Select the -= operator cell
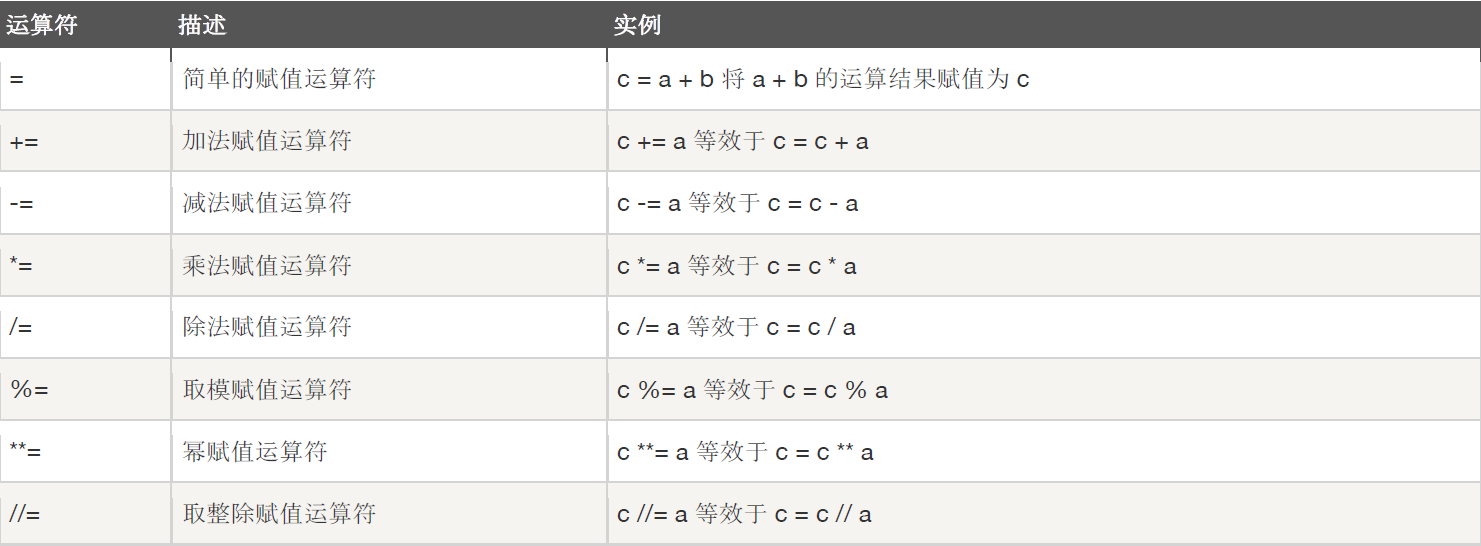Image resolution: width=1481 pixels, height=546 pixels. 24,204
